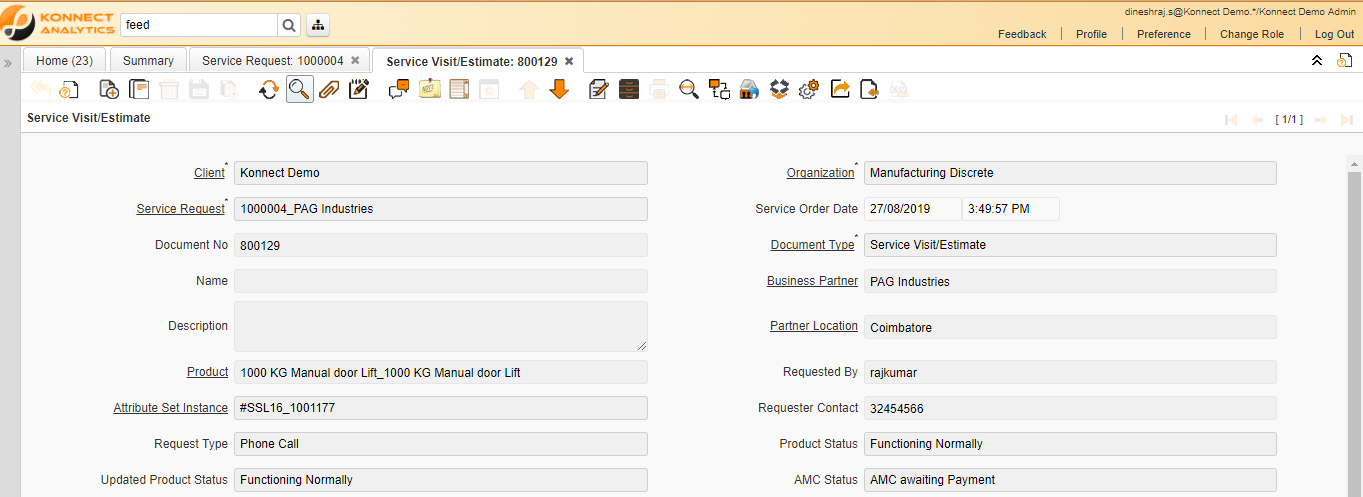Switch to the Home (23) tab
The image size is (1363, 497).
(64, 61)
